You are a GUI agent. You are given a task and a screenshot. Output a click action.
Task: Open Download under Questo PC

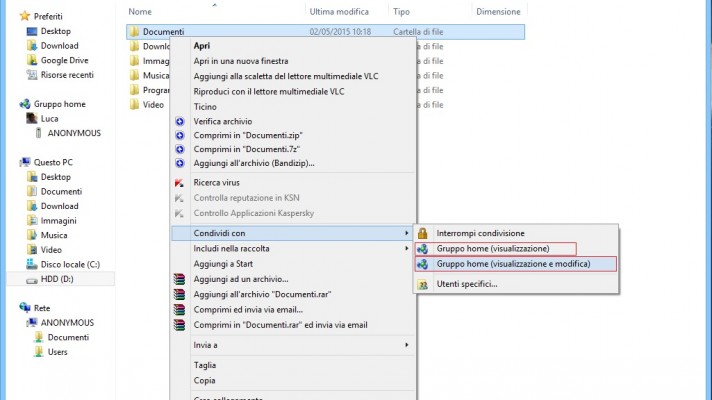[59, 206]
